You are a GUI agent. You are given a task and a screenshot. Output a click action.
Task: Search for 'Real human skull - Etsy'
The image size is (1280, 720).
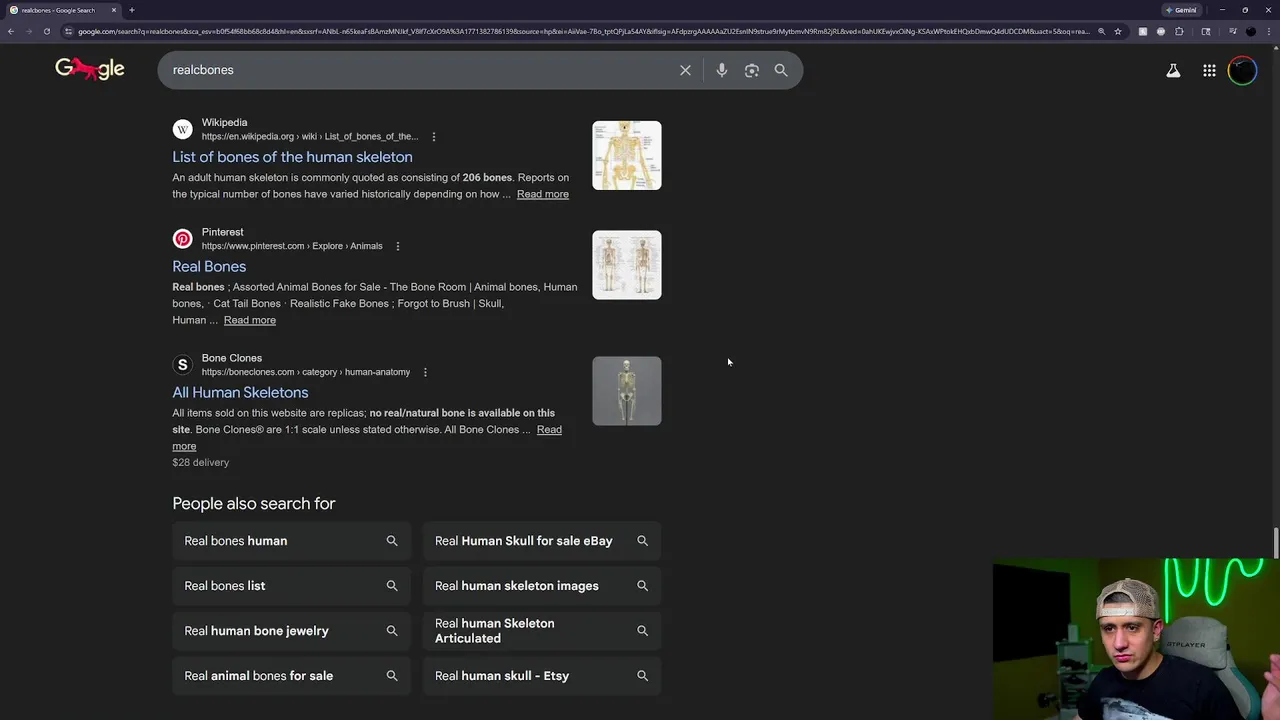point(542,676)
